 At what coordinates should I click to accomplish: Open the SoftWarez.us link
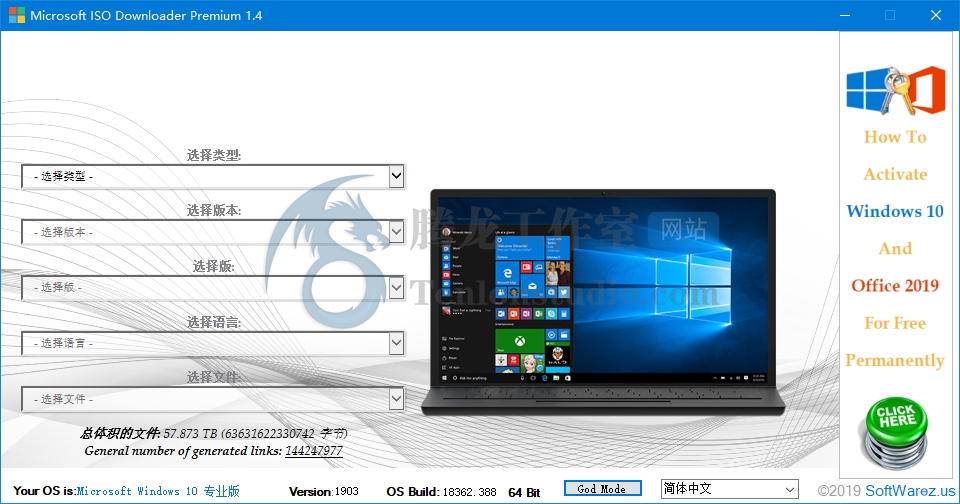pos(910,491)
